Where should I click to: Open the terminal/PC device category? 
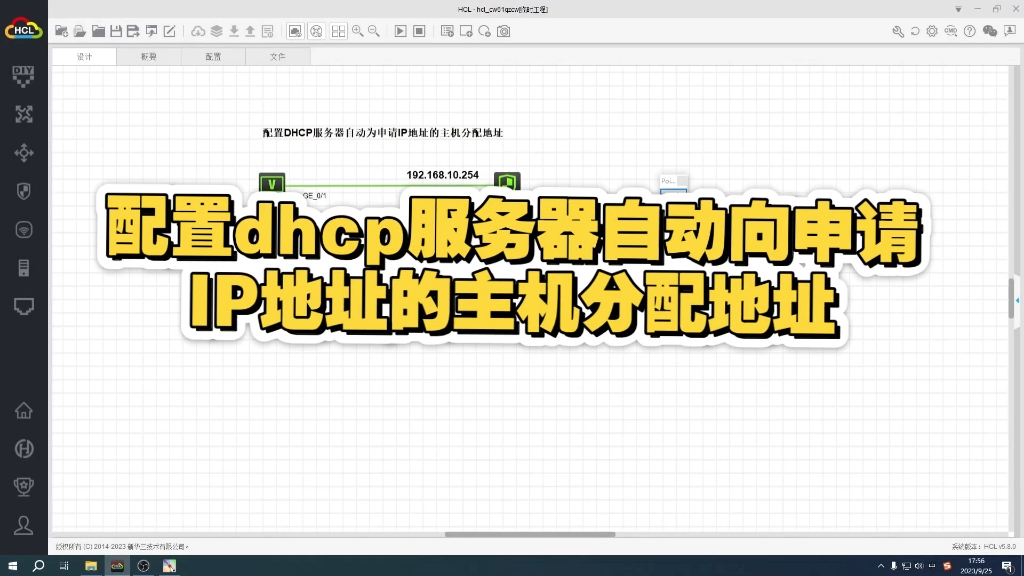22,306
